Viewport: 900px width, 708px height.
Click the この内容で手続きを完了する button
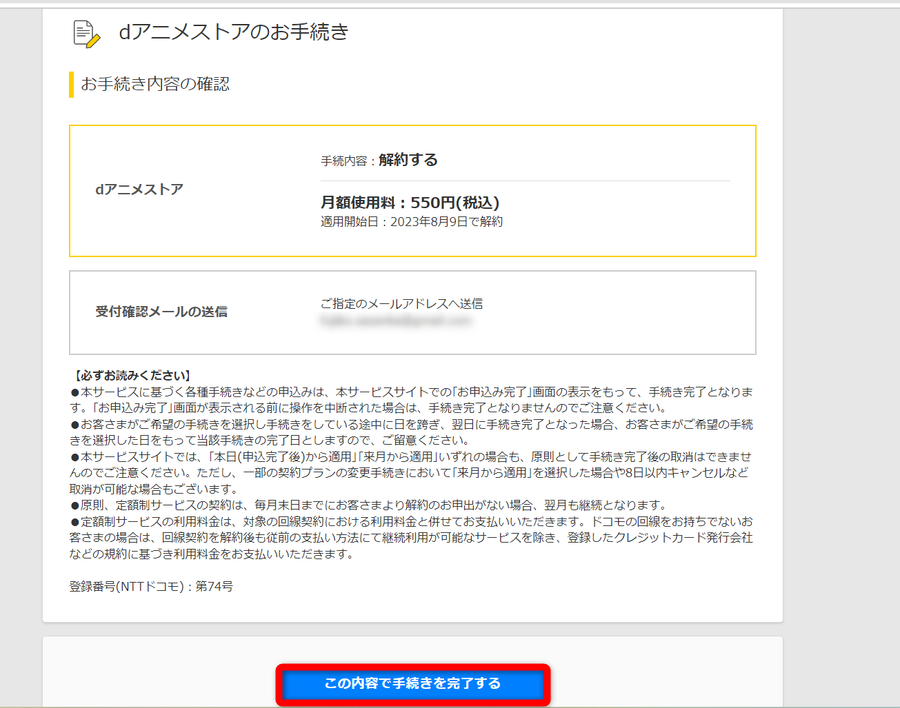coord(413,684)
